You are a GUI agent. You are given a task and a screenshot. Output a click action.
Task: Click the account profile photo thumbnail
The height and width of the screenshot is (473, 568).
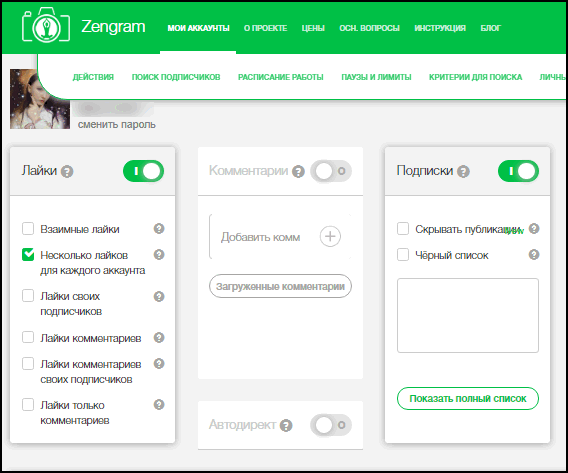40,99
